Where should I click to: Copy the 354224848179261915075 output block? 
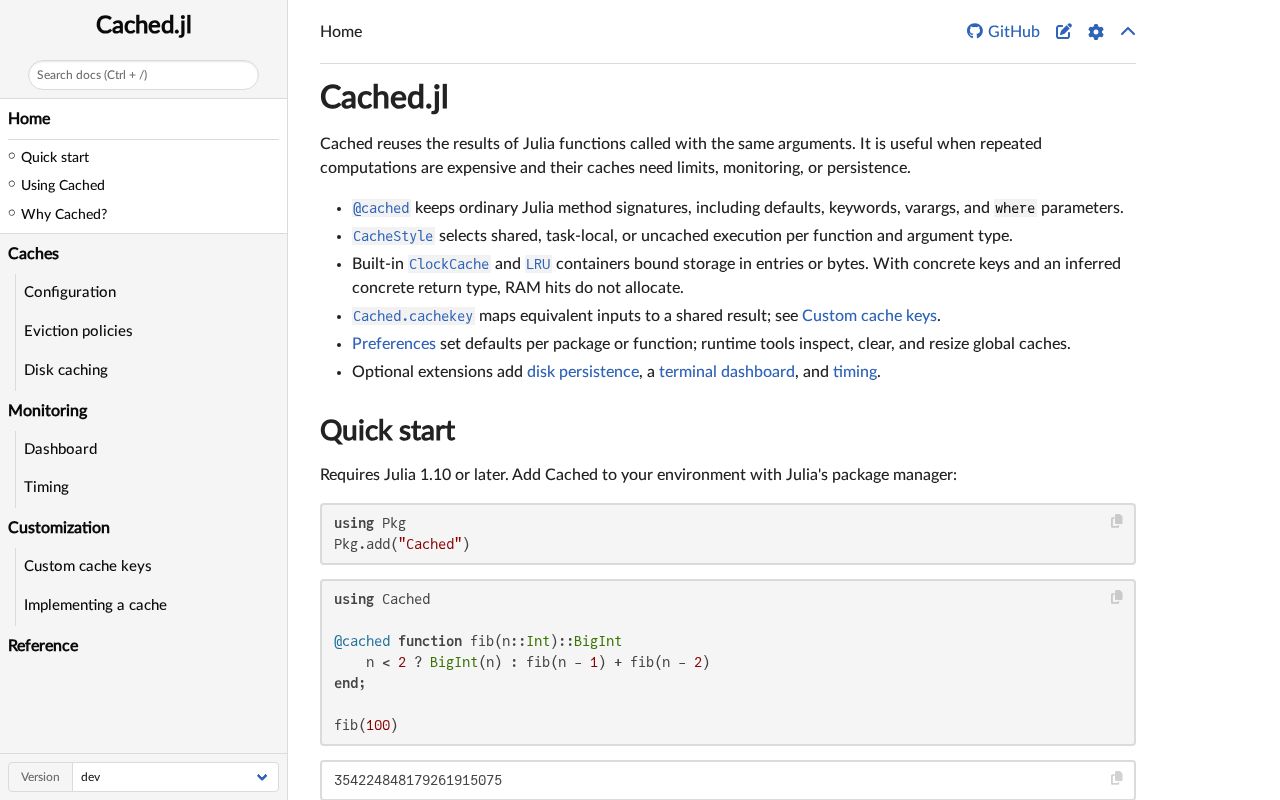[1117, 778]
